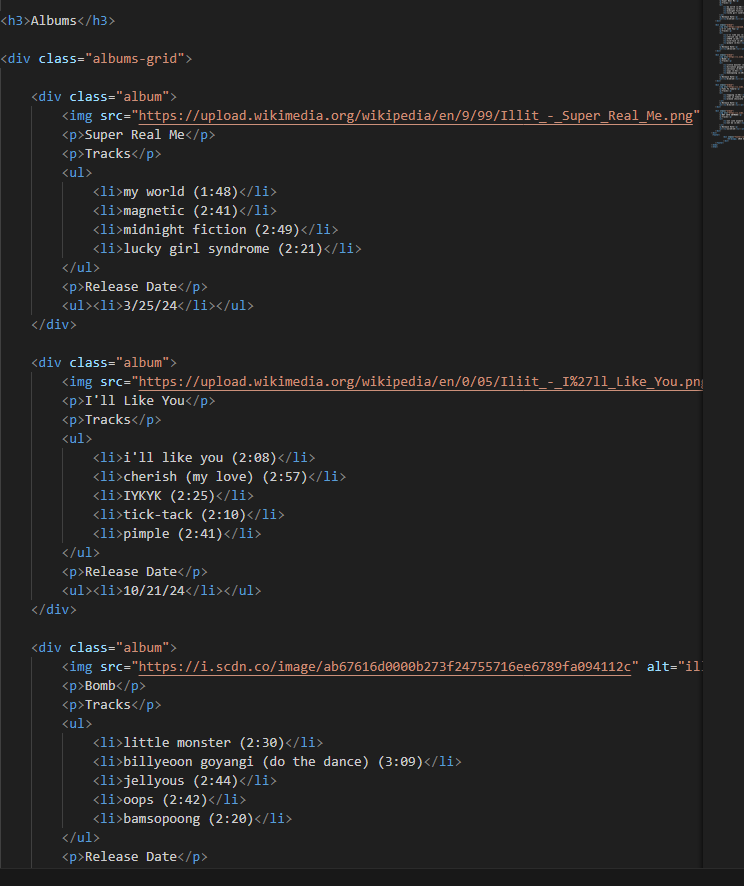Place cursor on the h3 Albums heading line

(x=58, y=21)
